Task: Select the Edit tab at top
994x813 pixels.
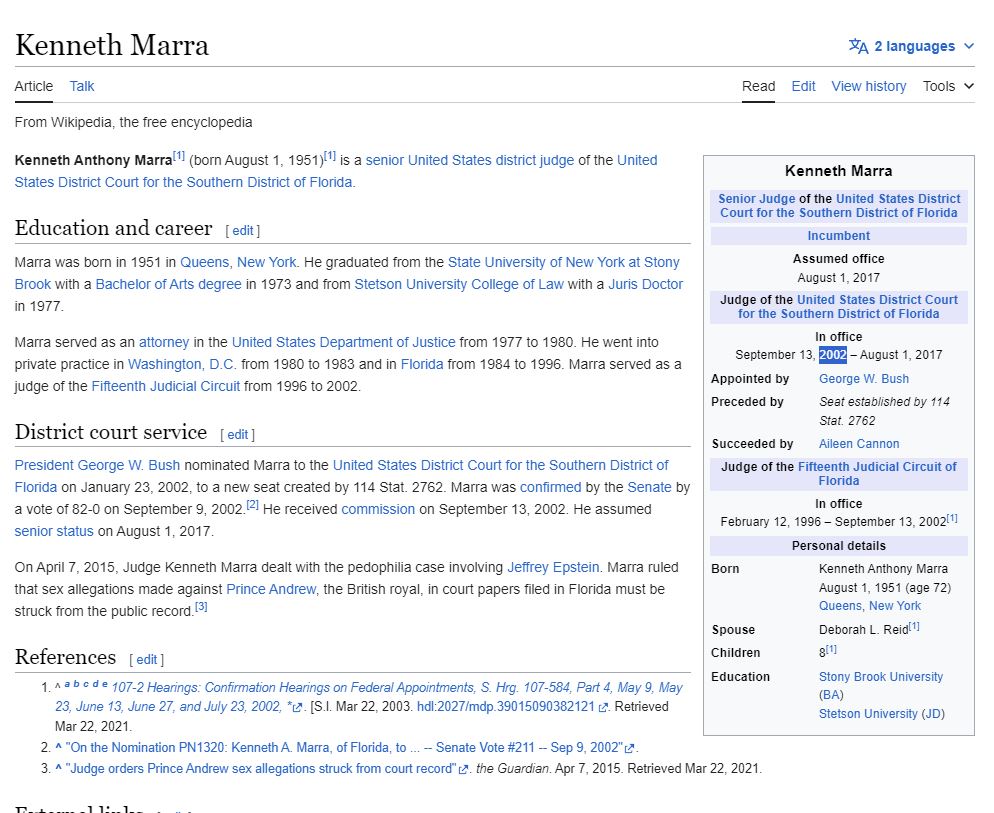Action: pyautogui.click(x=803, y=86)
